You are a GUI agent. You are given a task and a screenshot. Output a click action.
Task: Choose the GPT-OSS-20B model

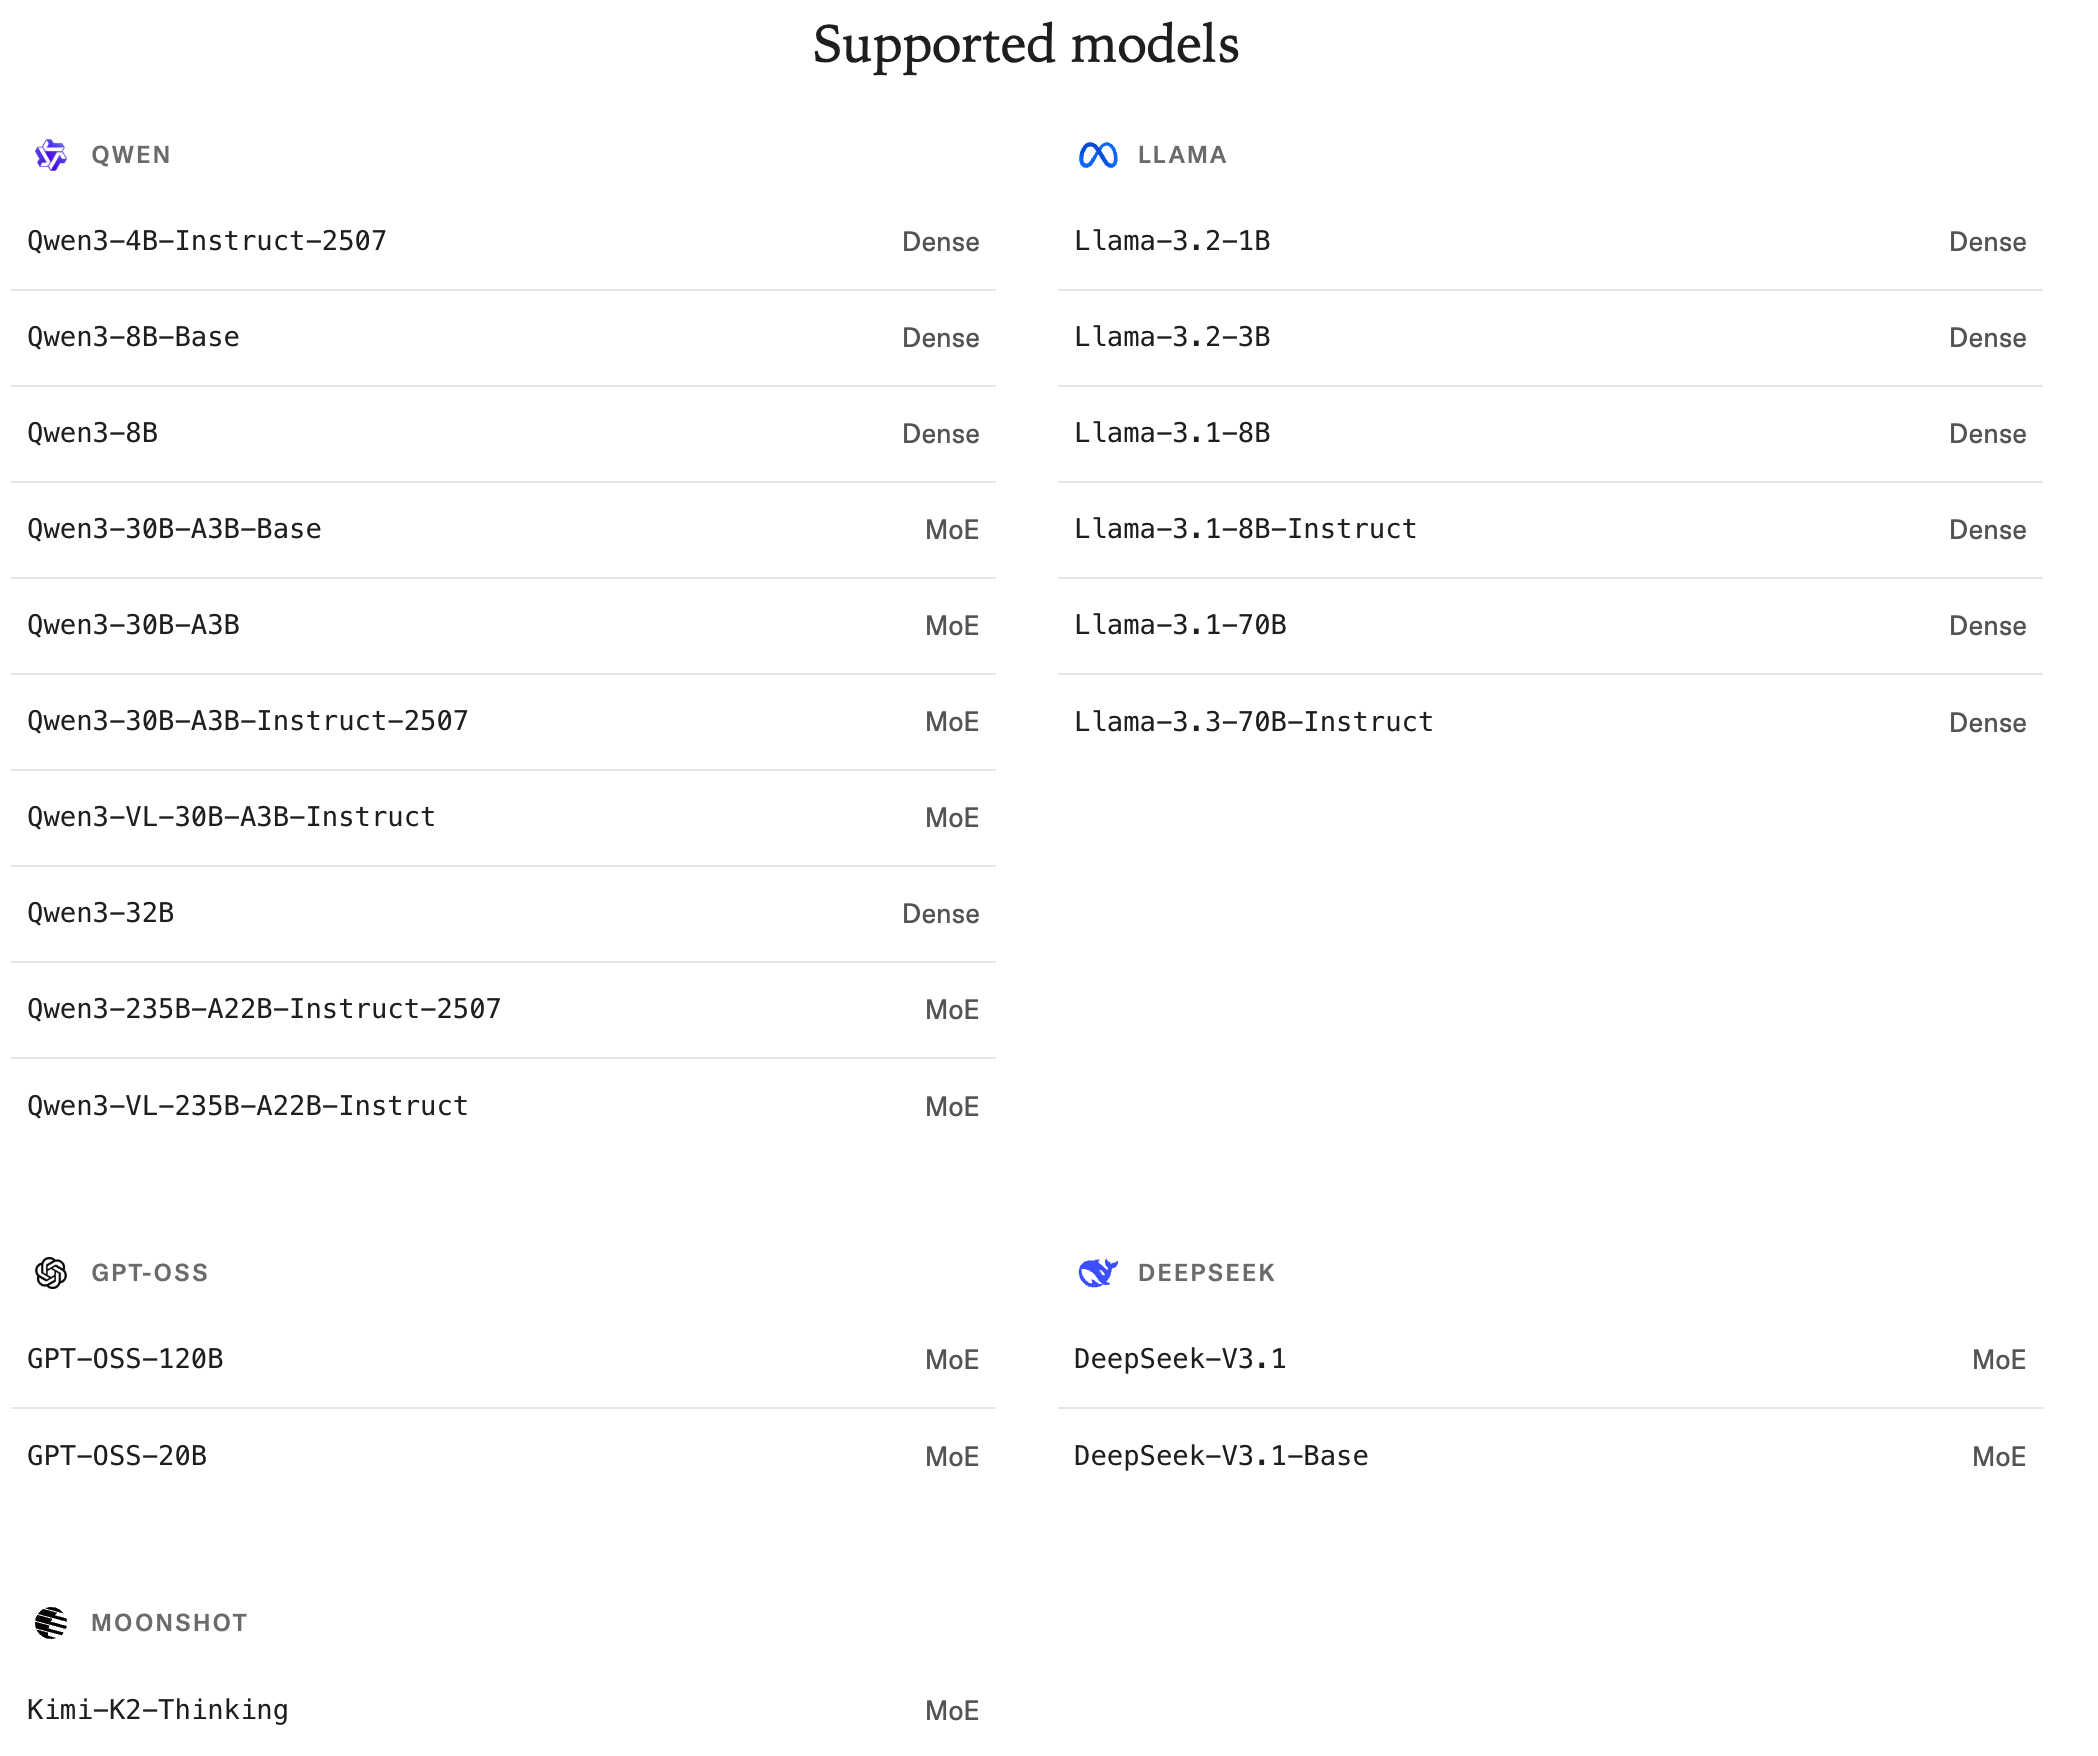pyautogui.click(x=118, y=1456)
